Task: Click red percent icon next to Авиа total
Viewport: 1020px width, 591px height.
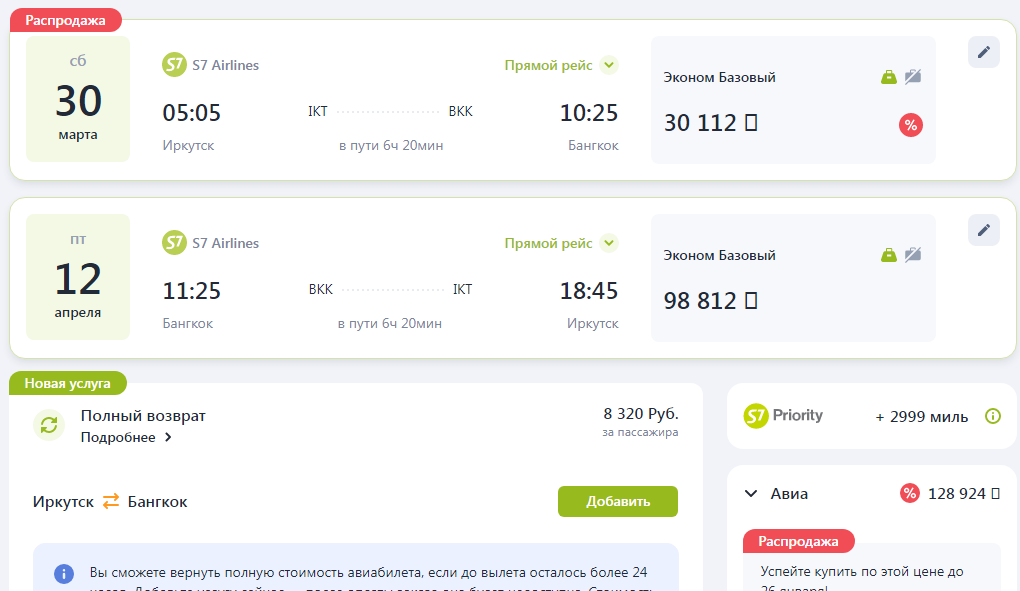Action: (x=909, y=493)
